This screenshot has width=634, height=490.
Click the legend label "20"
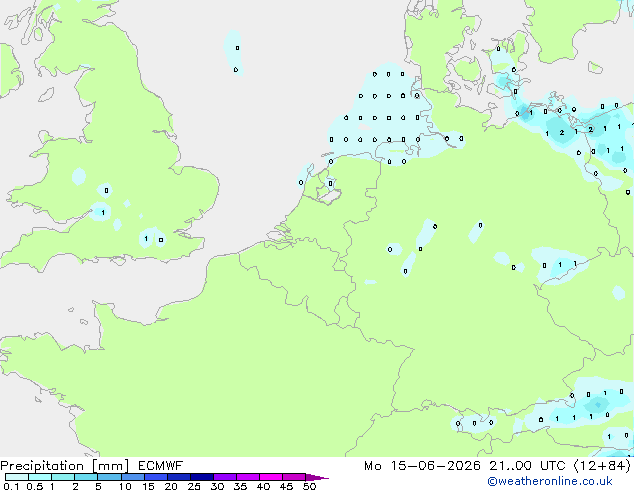coord(171,486)
